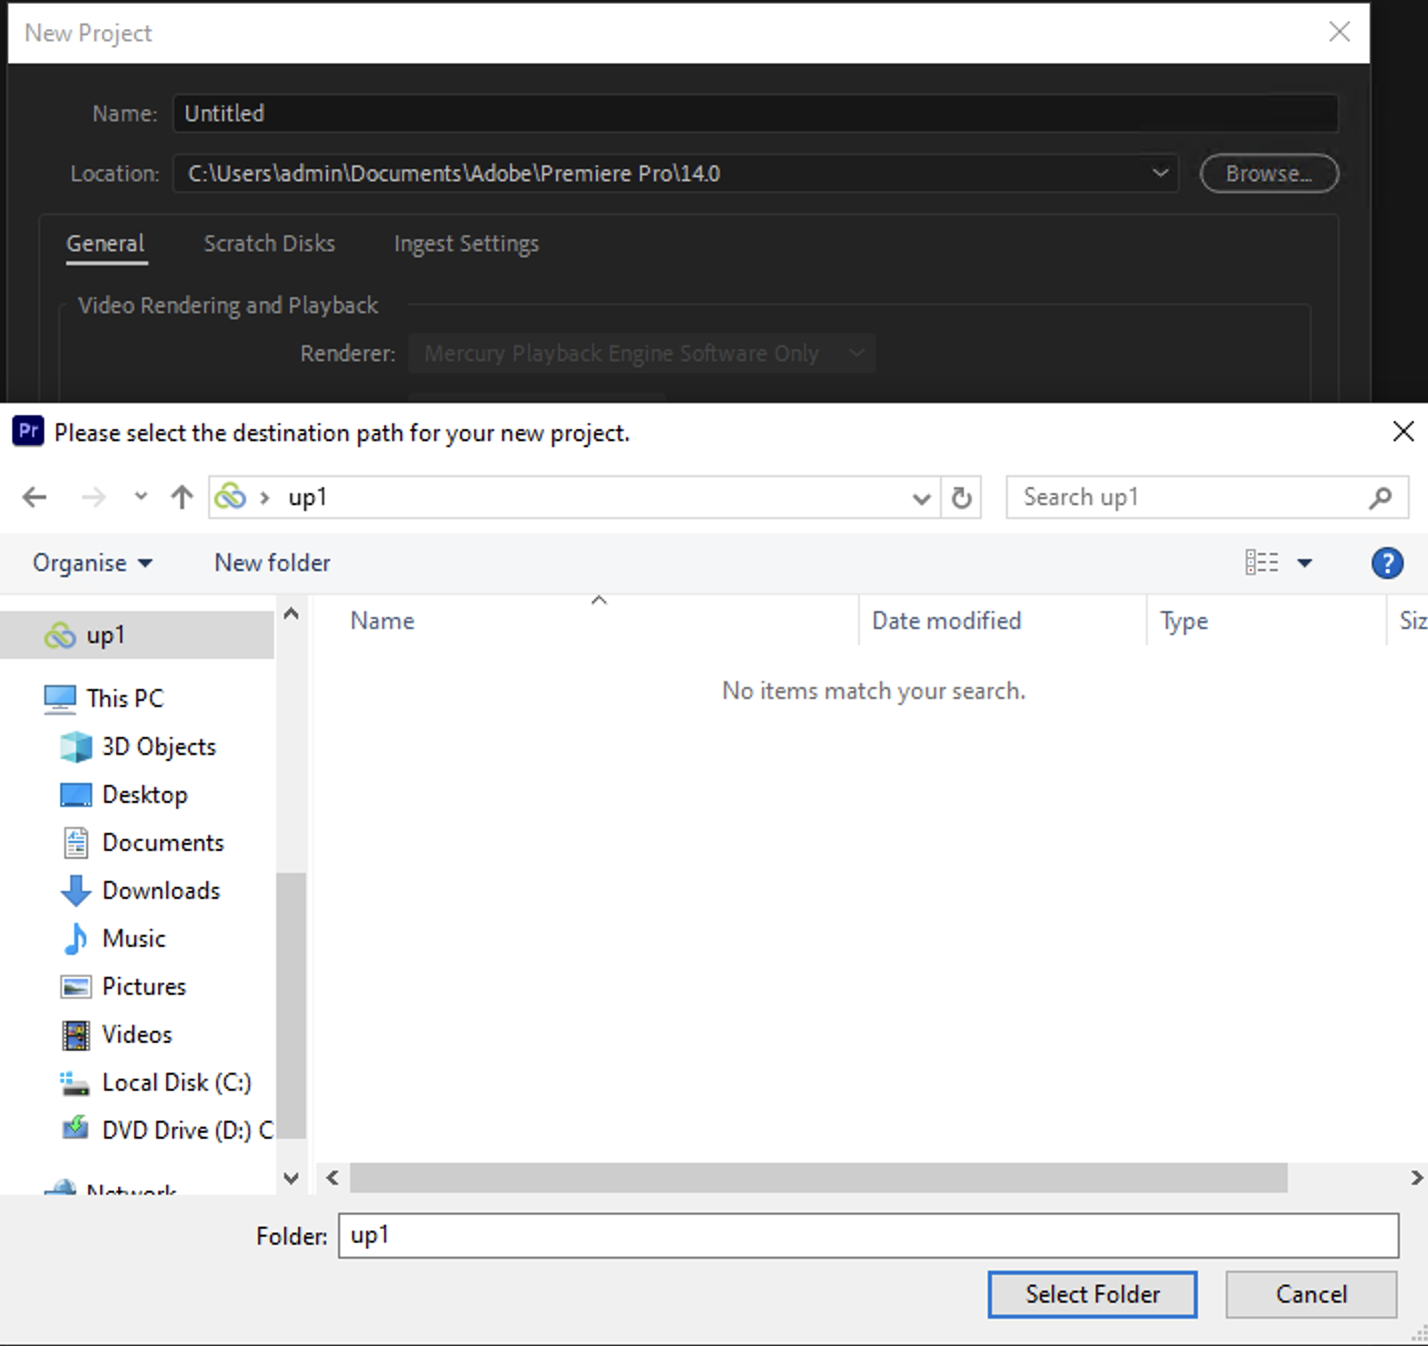Viewport: 1428px width, 1346px height.
Task: Close the New Project window
Action: (1339, 32)
